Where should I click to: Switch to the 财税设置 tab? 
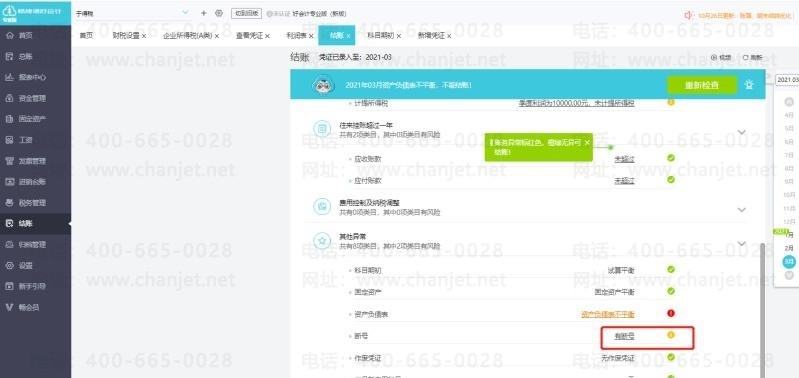coord(126,36)
